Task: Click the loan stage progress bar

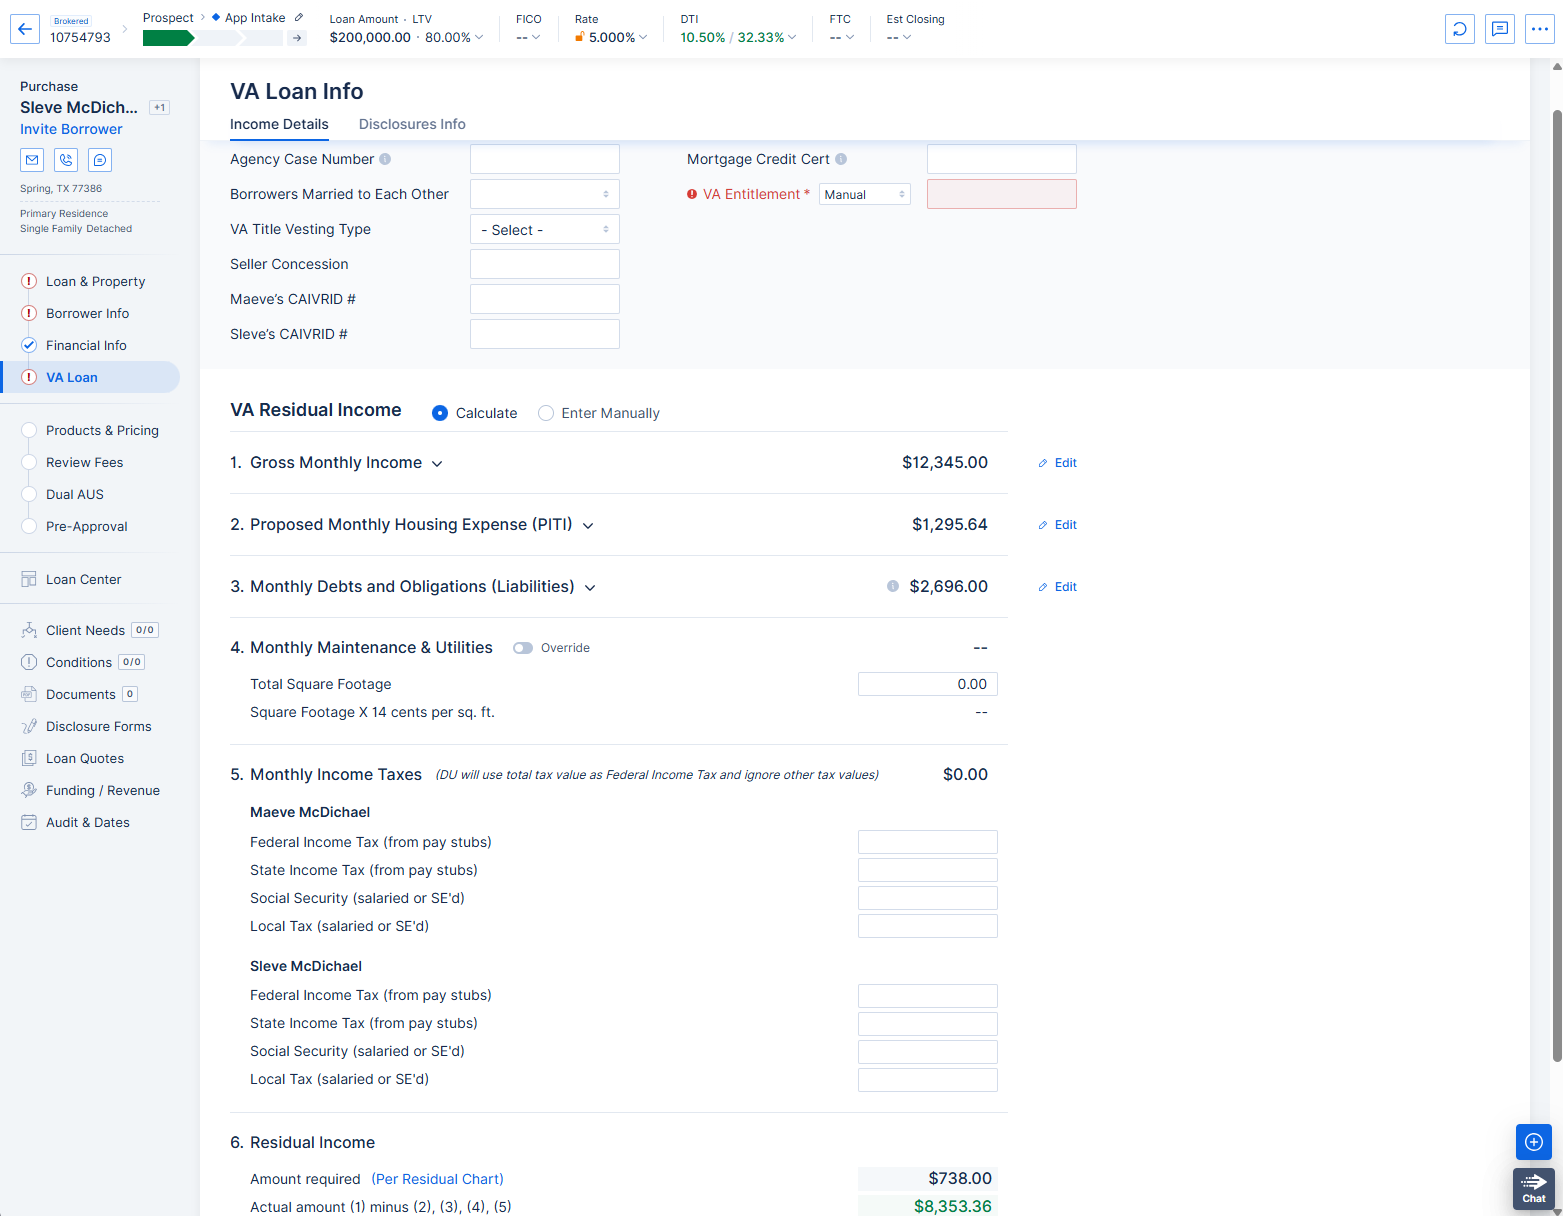Action: tap(214, 38)
